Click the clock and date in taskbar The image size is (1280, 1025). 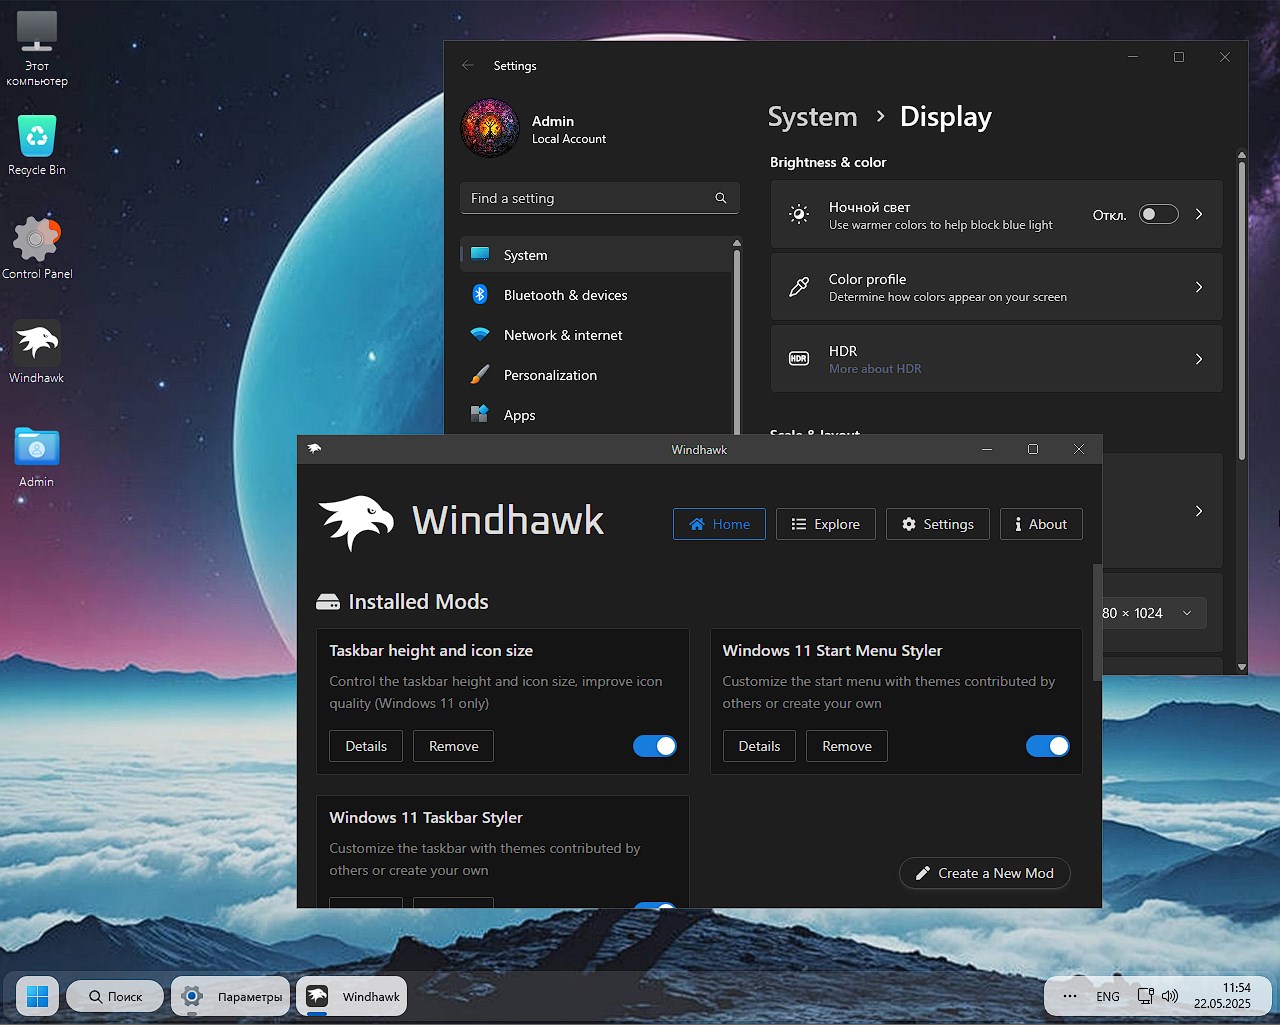coord(1222,996)
